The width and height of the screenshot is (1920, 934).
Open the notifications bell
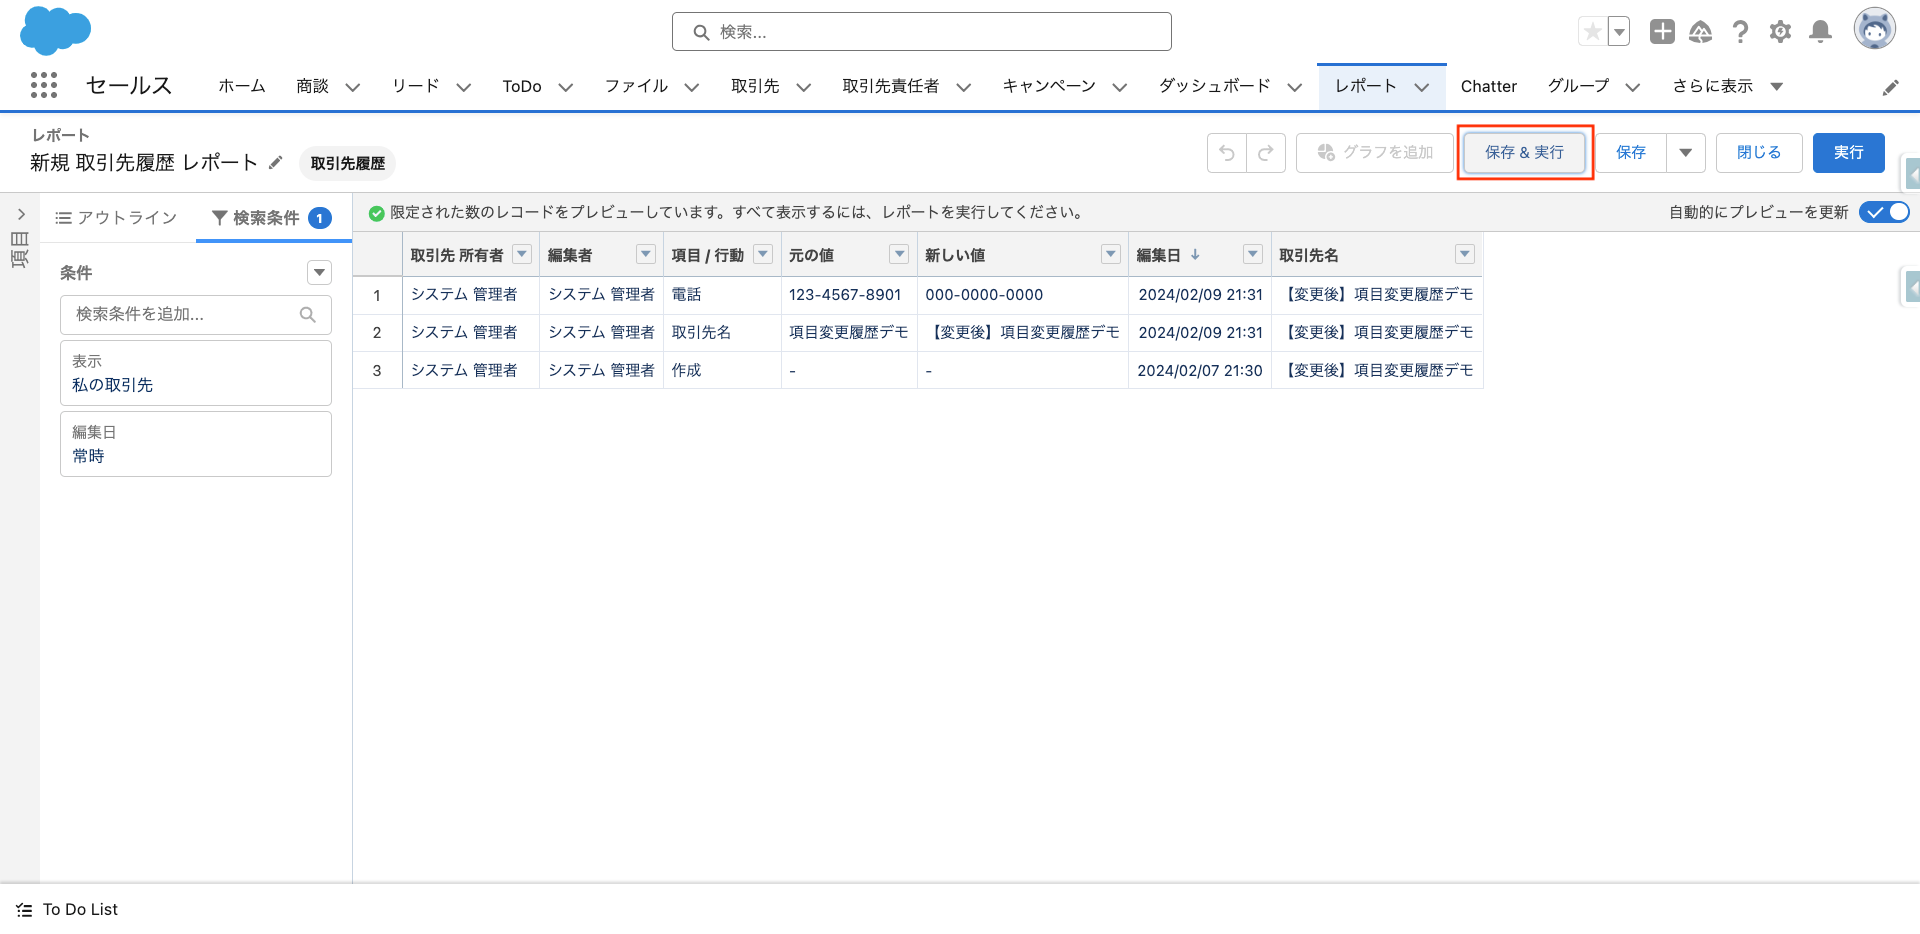[x=1820, y=31]
